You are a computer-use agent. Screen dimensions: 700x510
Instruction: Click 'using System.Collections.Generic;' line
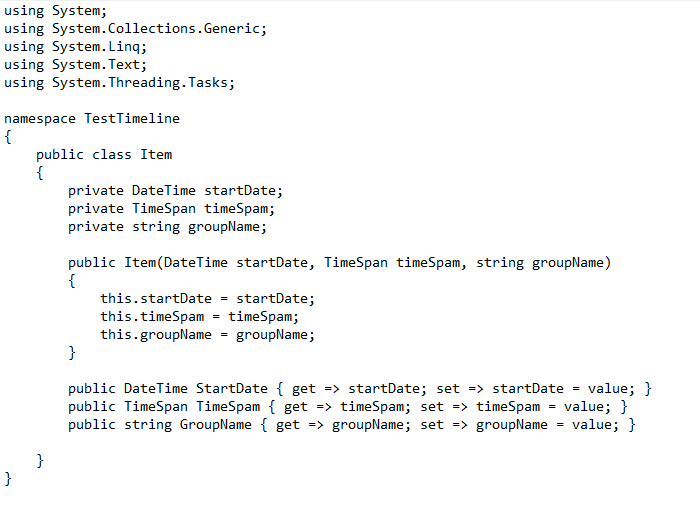[x=135, y=29]
